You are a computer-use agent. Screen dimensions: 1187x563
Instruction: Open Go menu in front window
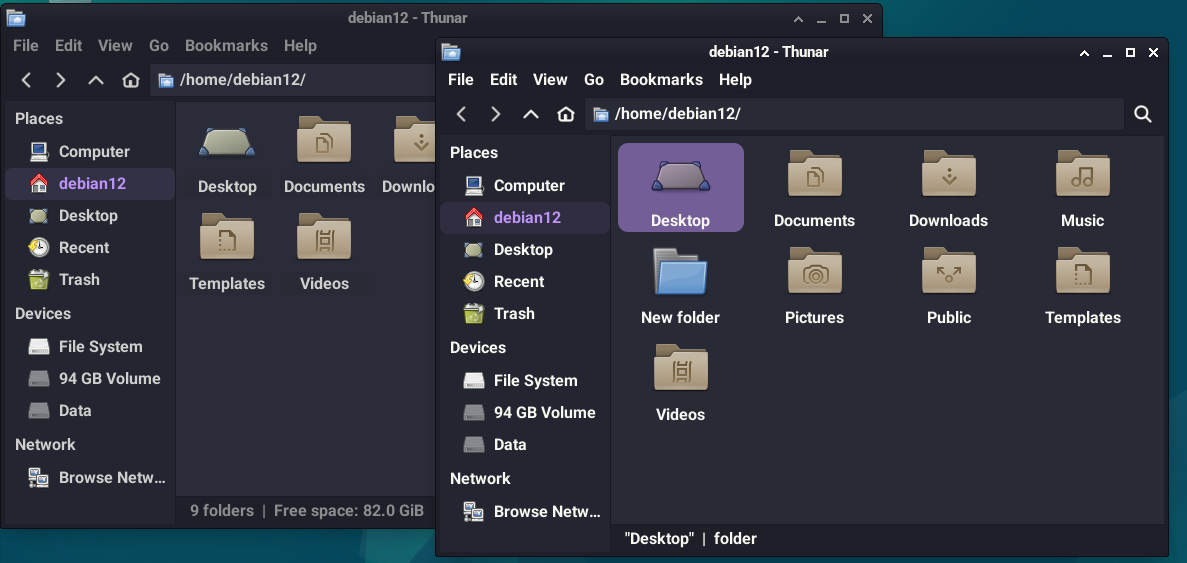tap(594, 79)
